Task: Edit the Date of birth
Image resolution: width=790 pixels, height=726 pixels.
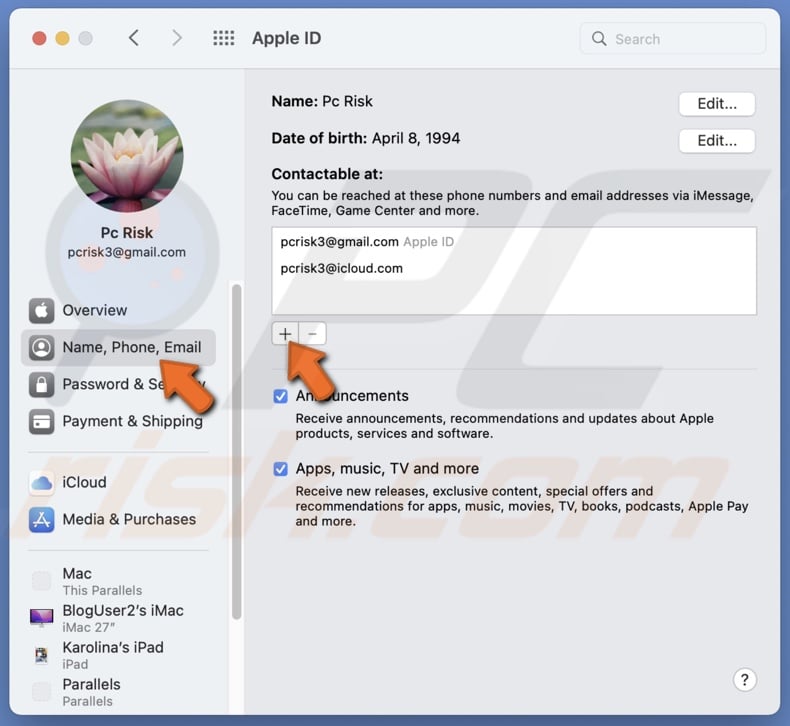Action: 716,140
